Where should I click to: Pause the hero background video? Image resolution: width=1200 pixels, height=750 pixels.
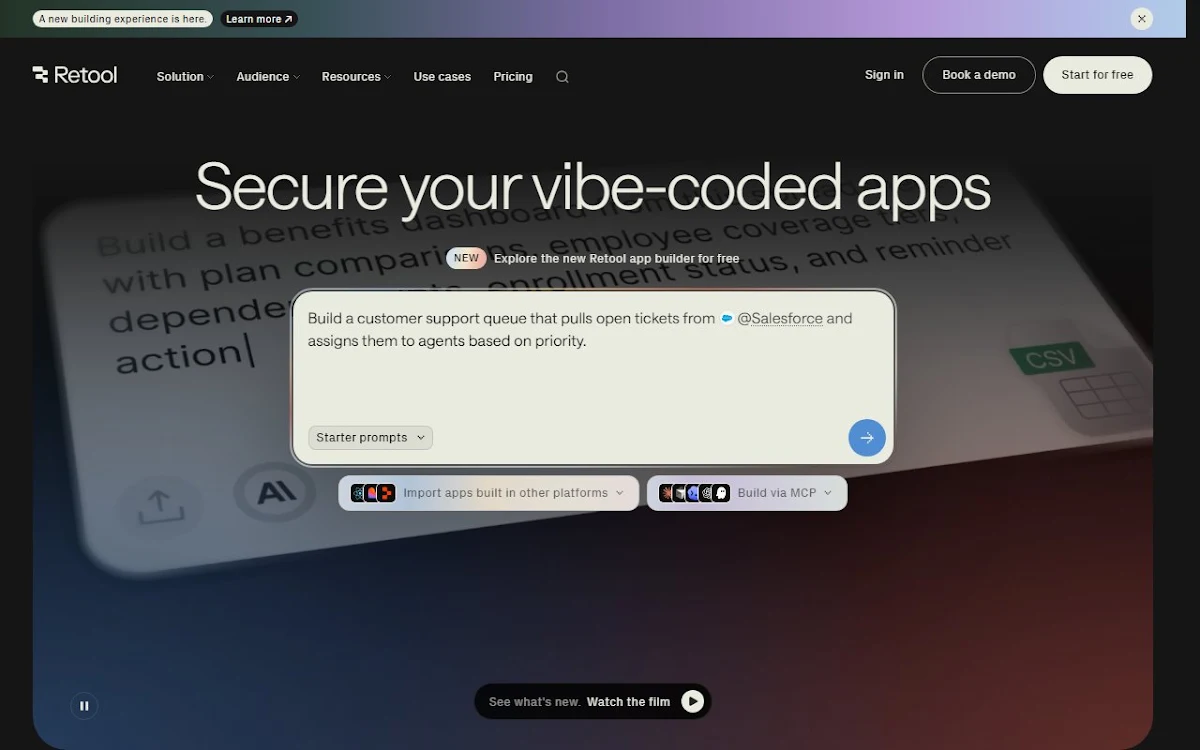pos(84,705)
